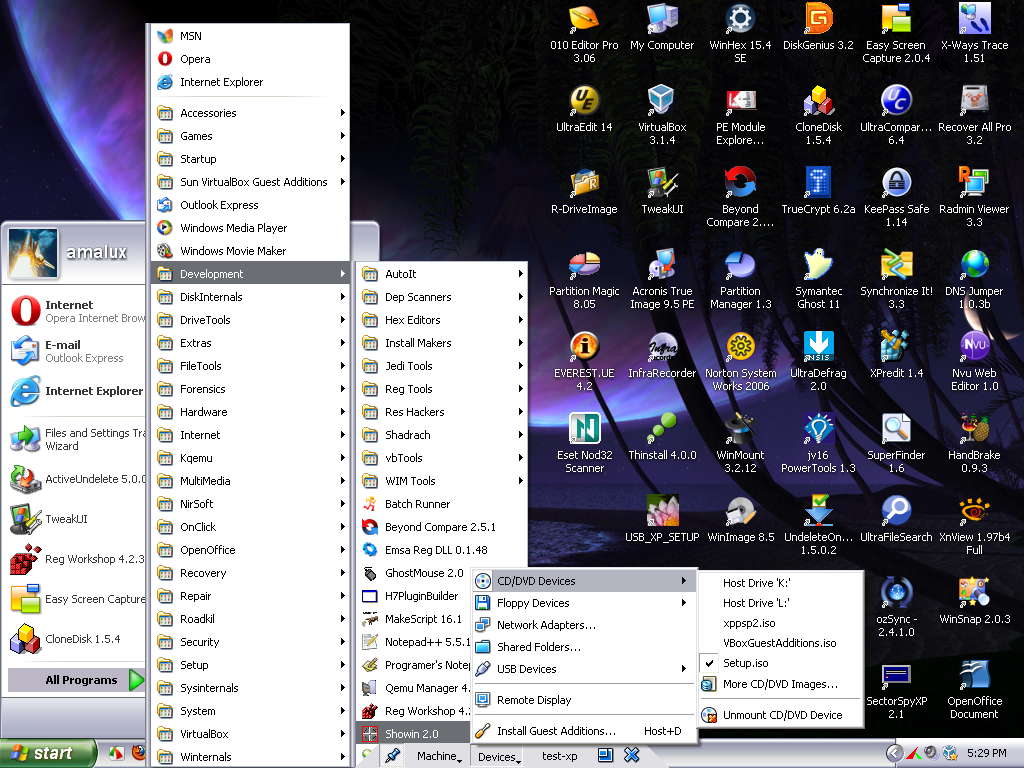Screen dimensions: 1024x768
Task: Select Remote Display menu entry
Action: [583, 700]
